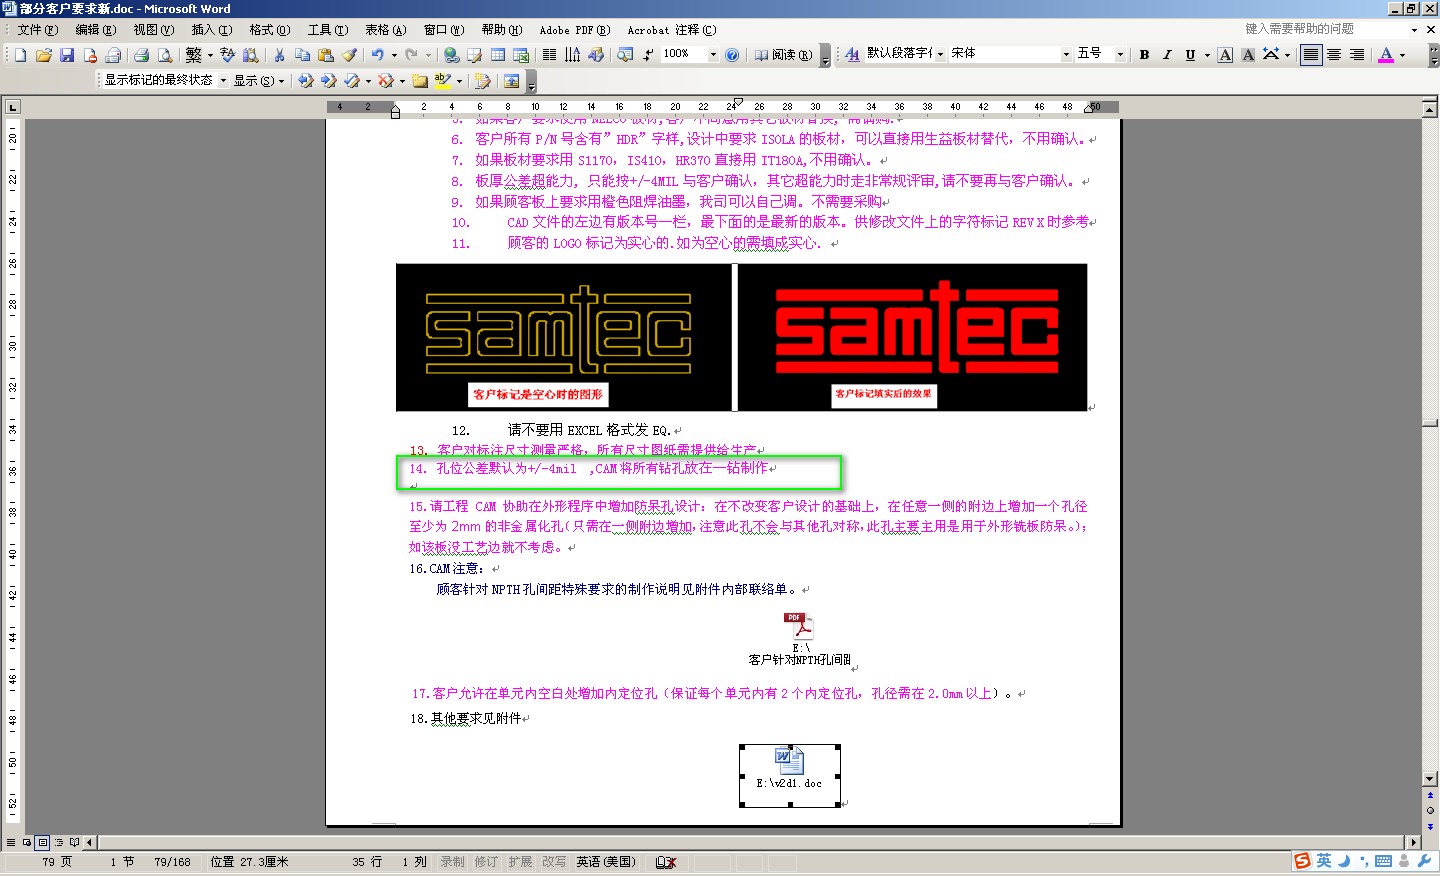The height and width of the screenshot is (876, 1440).
Task: Toggle italic formatting
Action: [1167, 54]
